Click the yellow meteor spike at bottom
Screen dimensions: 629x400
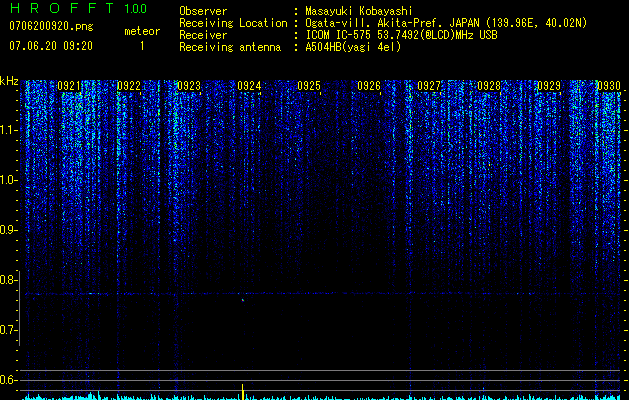pos(242,392)
